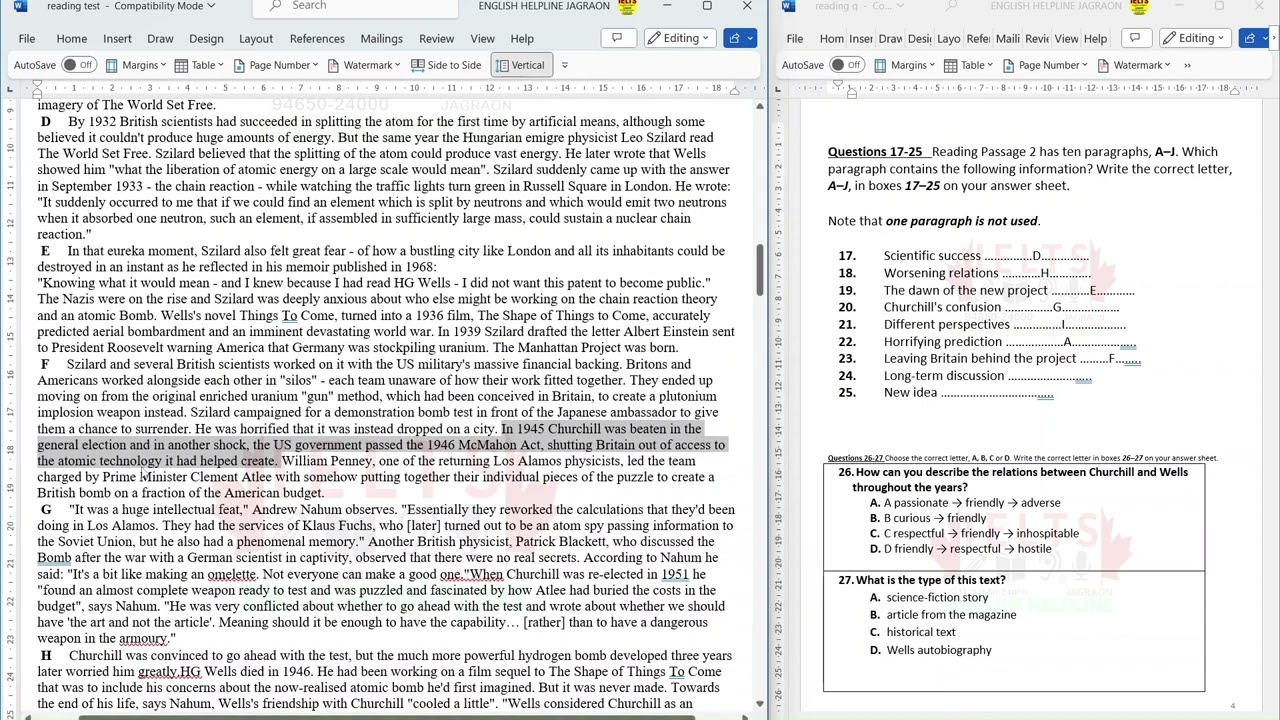Open Margins dropdown in left window
1280x720 pixels.
pyautogui.click(x=136, y=65)
